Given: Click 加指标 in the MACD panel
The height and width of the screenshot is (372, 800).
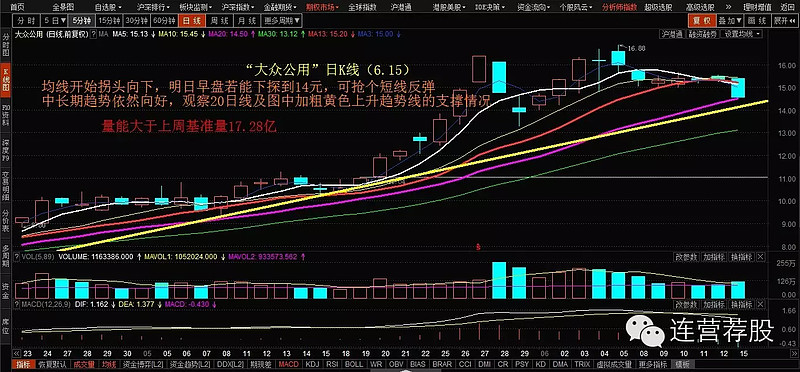Looking at the screenshot, I should pos(714,304).
